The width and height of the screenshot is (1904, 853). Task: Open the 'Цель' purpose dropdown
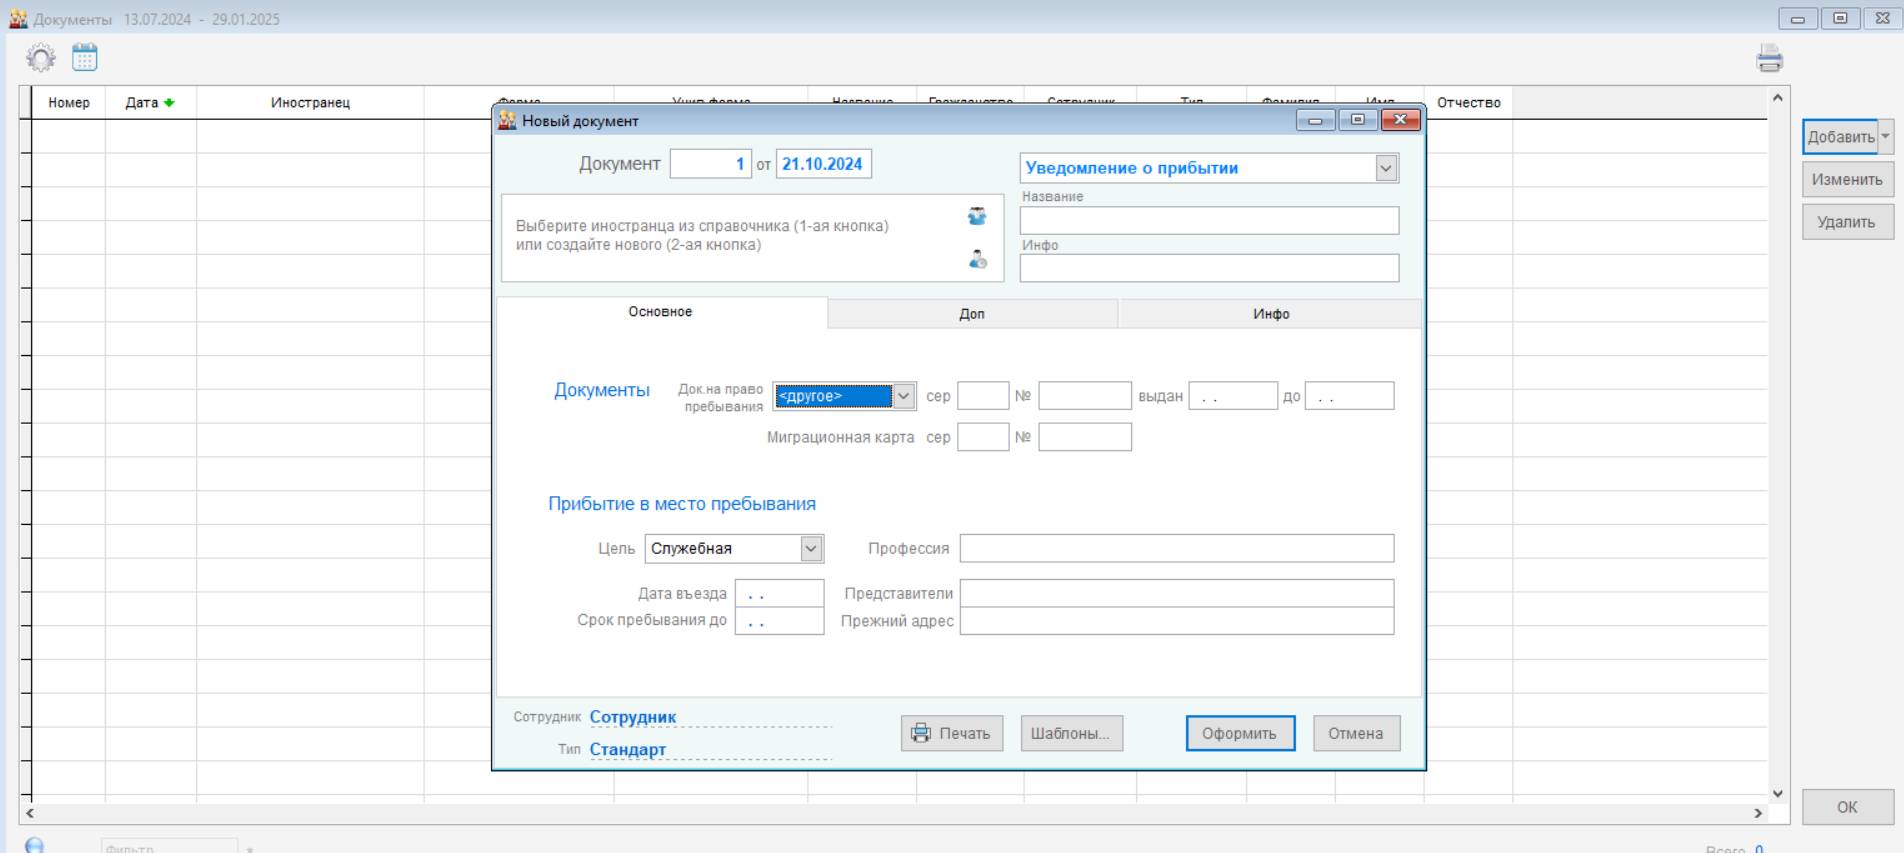click(x=811, y=548)
